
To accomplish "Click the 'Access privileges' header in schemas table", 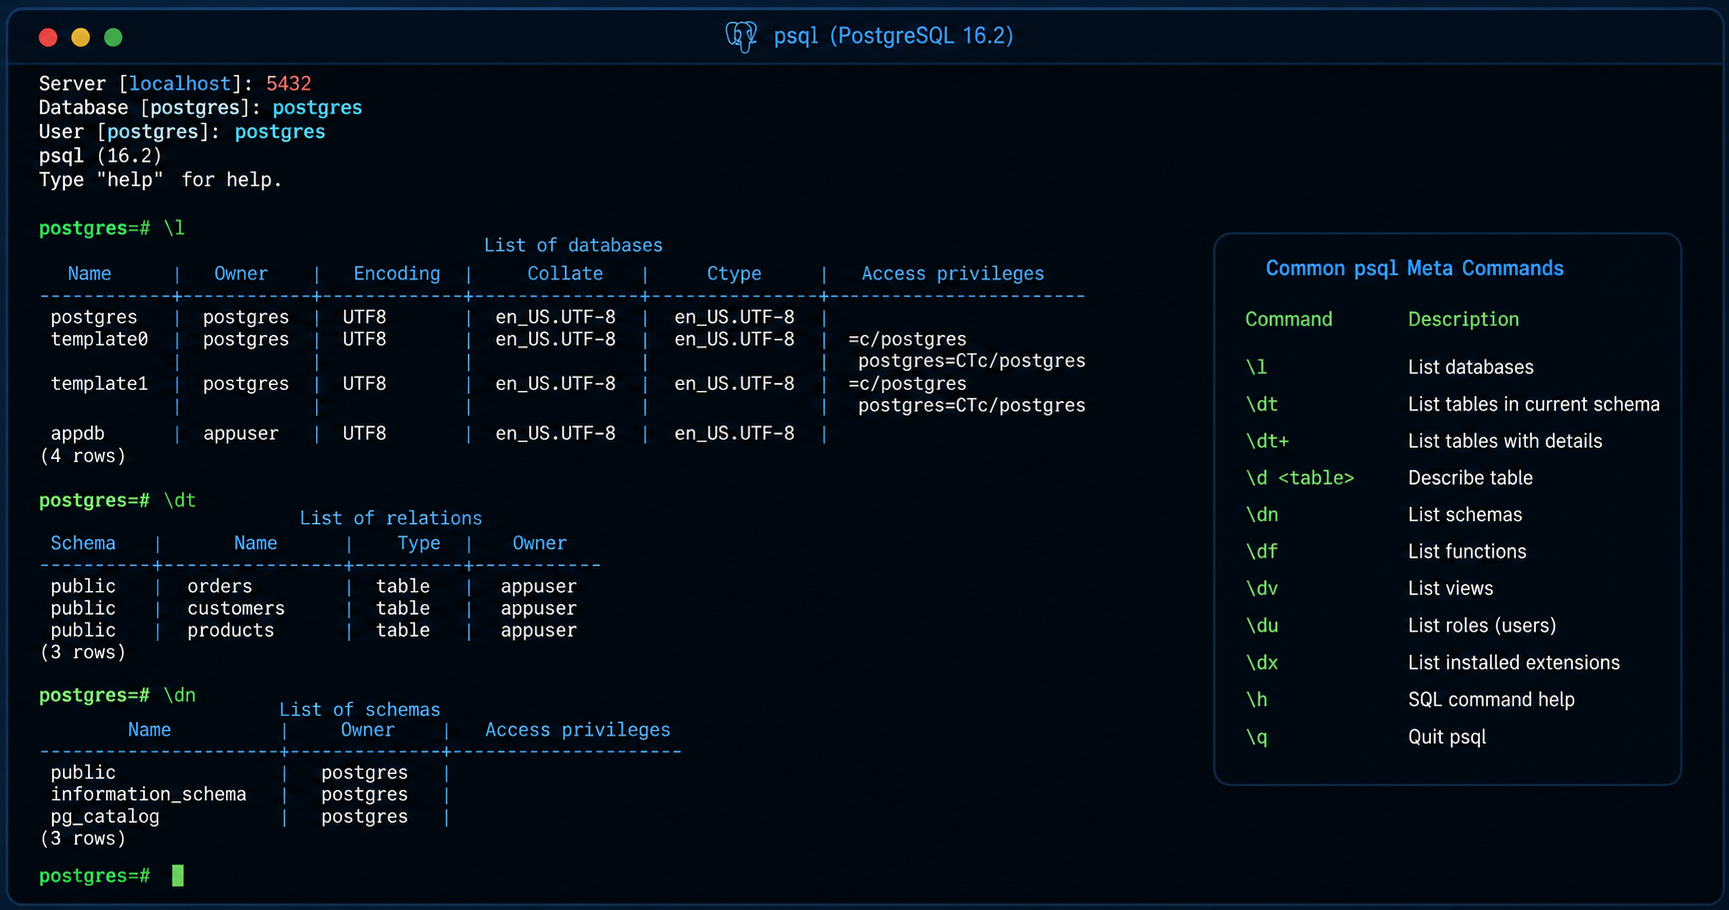I will click(578, 730).
